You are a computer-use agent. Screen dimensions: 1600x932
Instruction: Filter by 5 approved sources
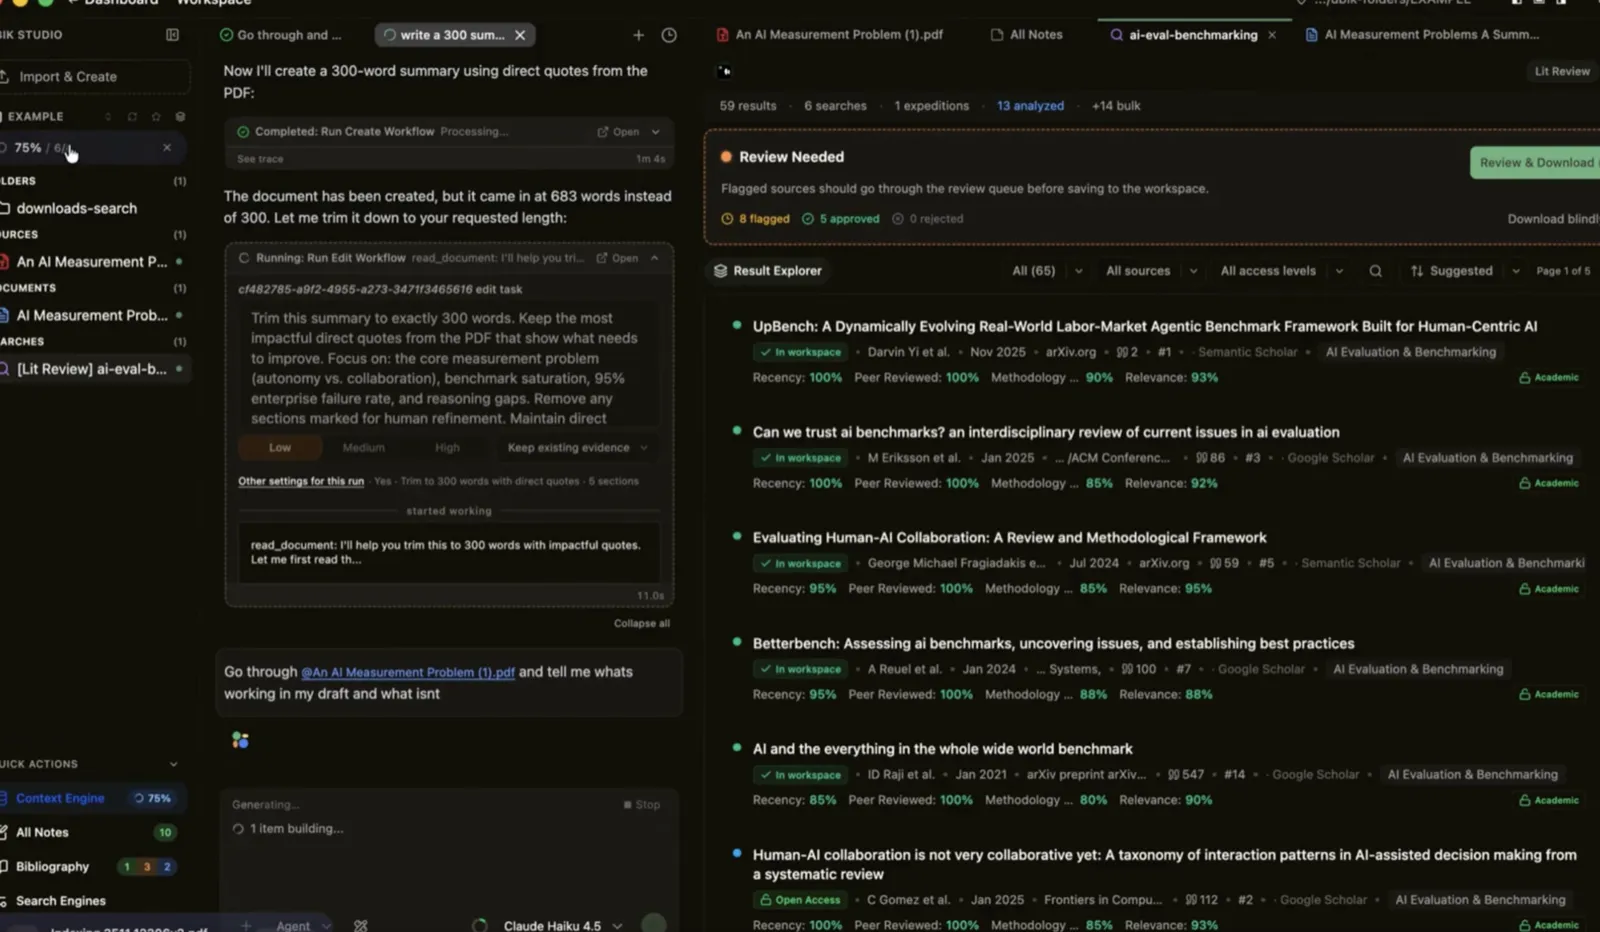(x=841, y=219)
